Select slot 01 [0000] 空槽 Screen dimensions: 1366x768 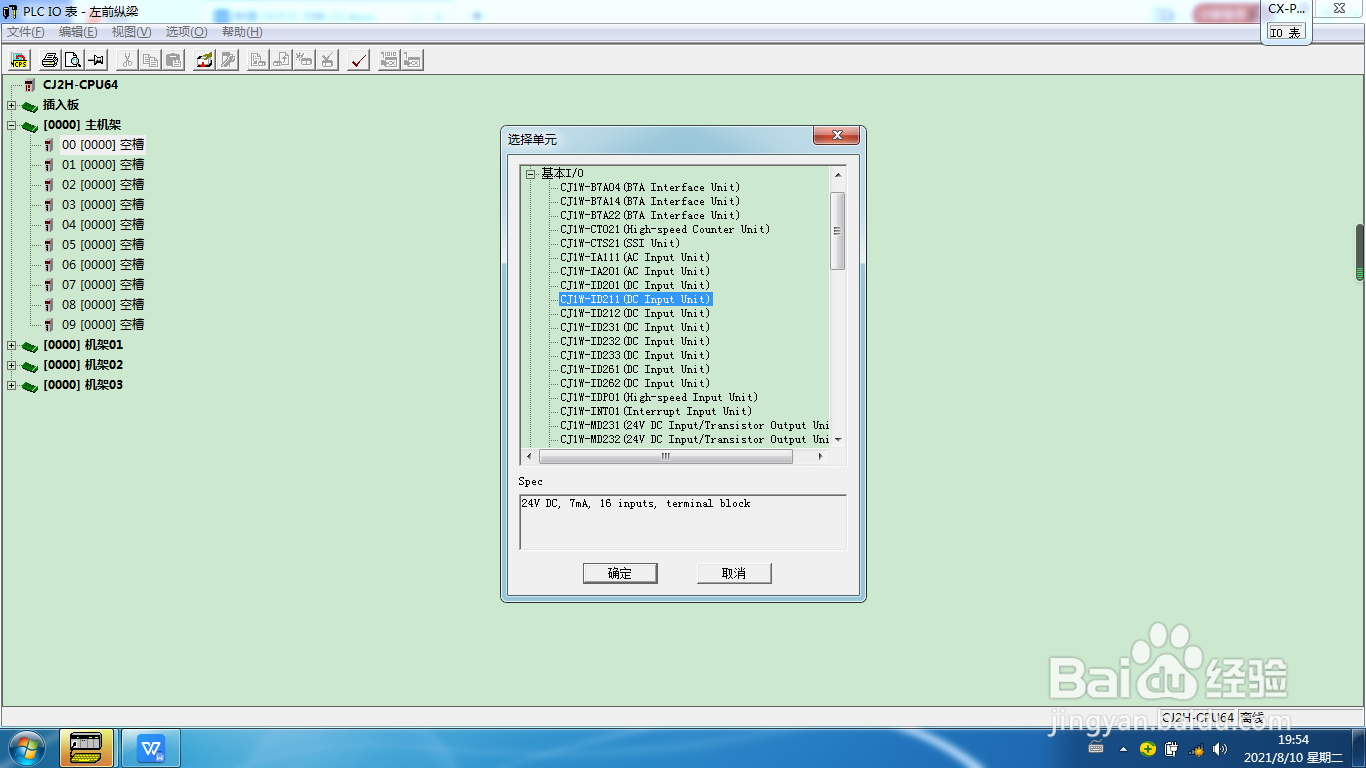(102, 165)
